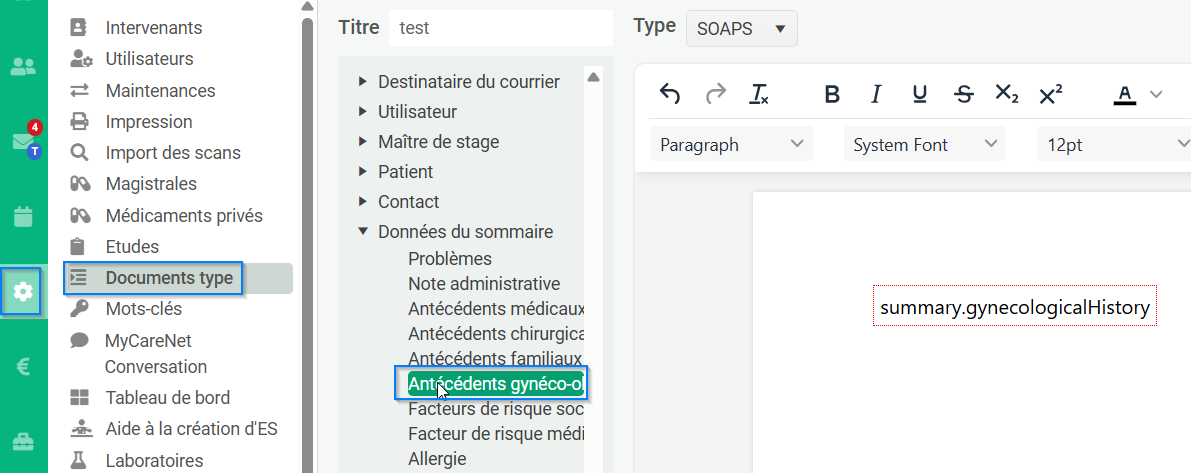The image size is (1191, 473).
Task: Collapse the Données du sommaire node
Action: point(363,232)
